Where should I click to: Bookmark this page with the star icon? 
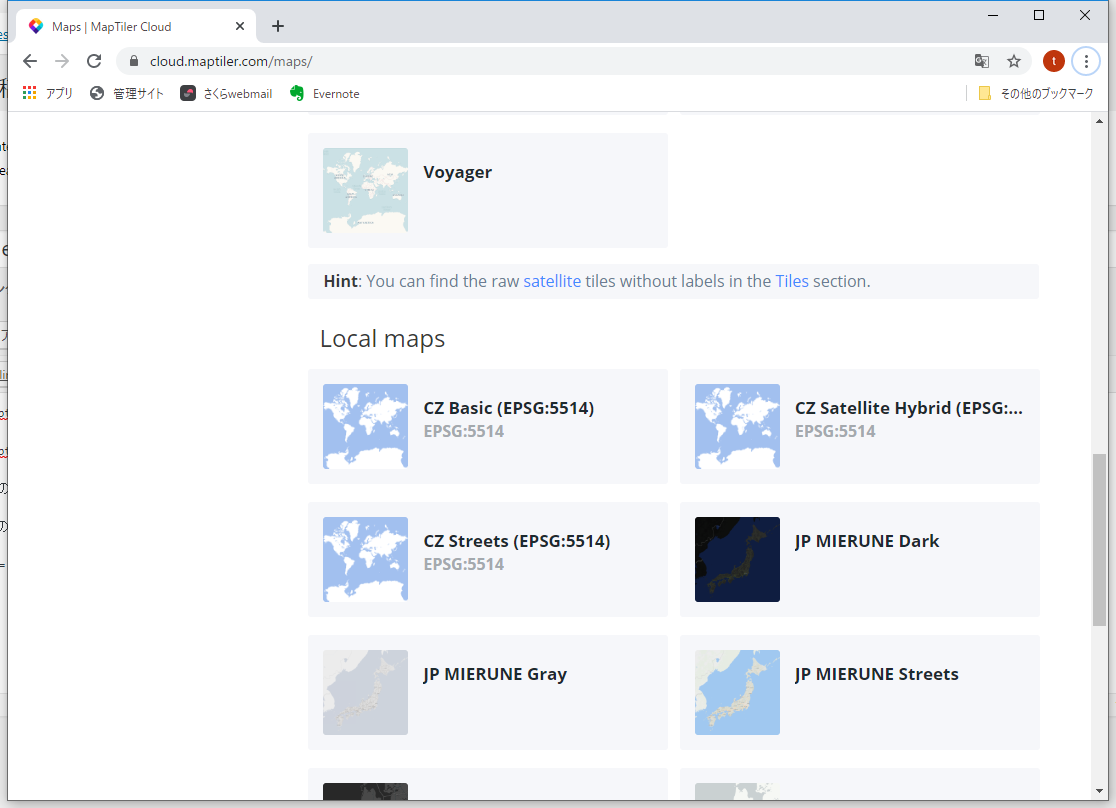tap(1014, 61)
